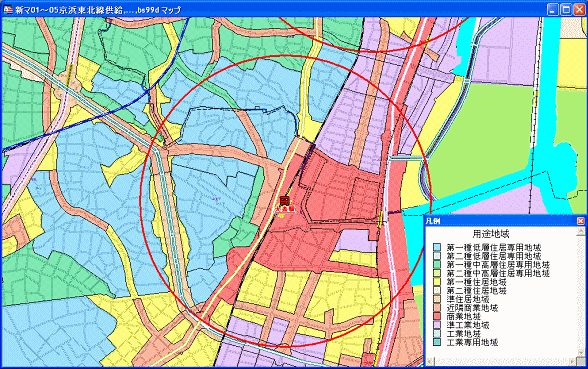
Task: Click the red station marker icon on map
Action: click(285, 201)
